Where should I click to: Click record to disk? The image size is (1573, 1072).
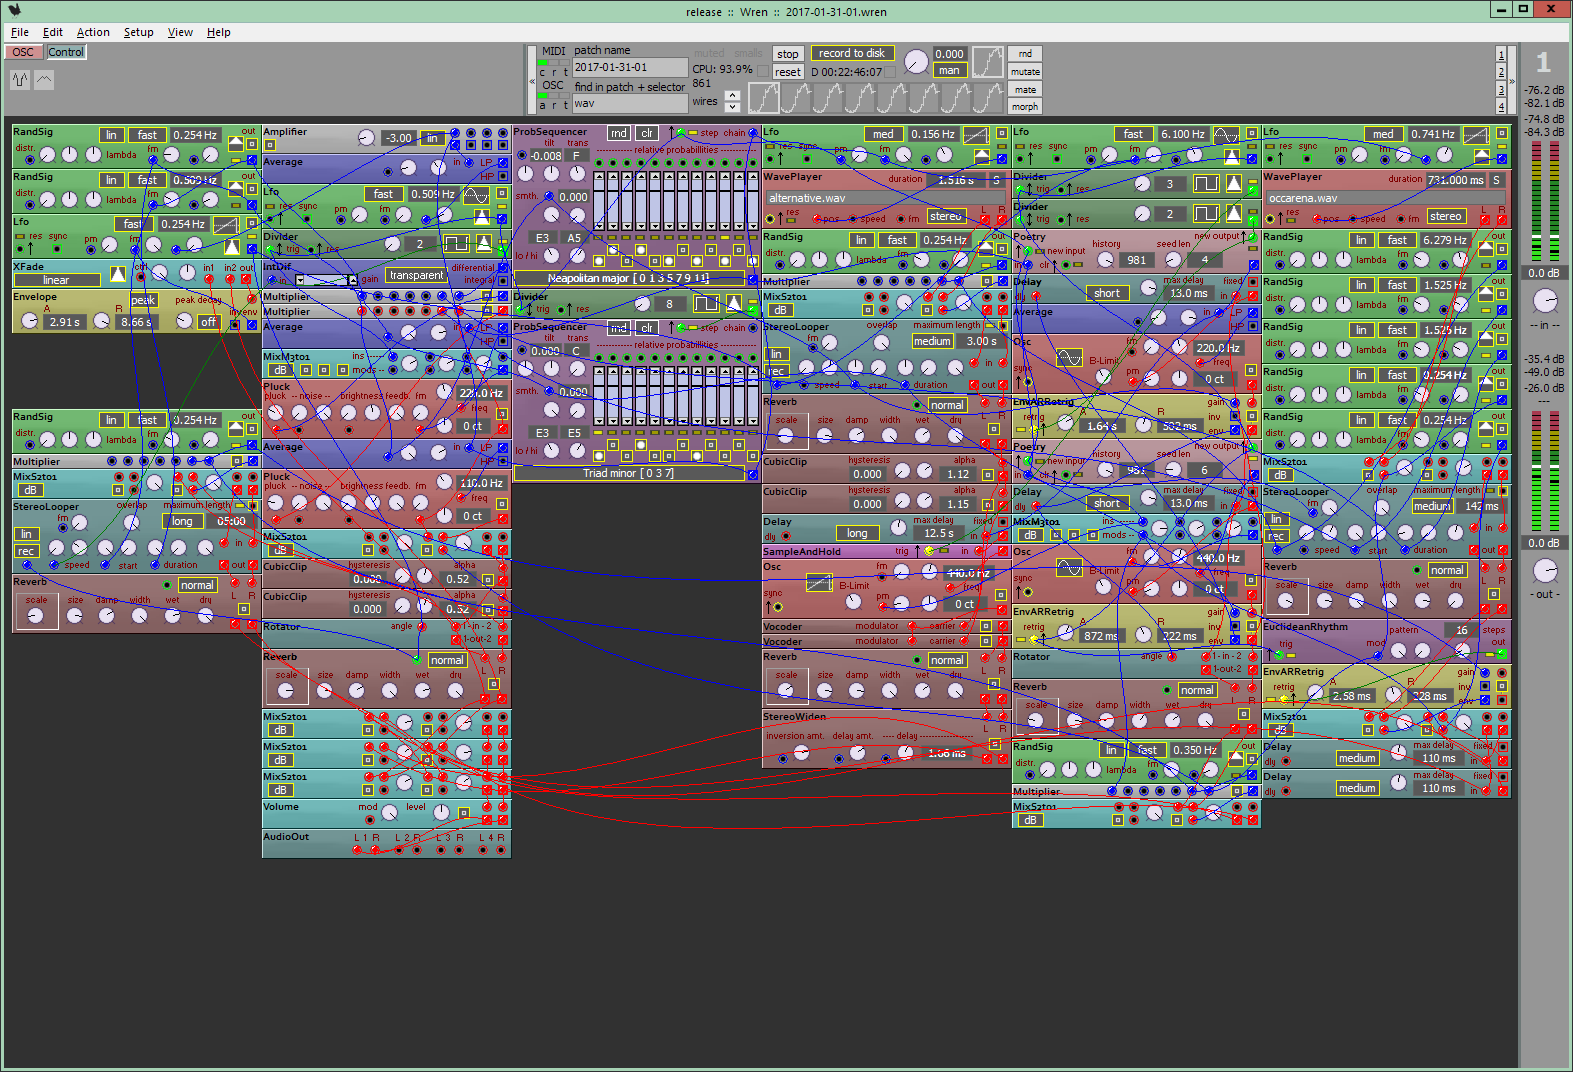[x=852, y=53]
